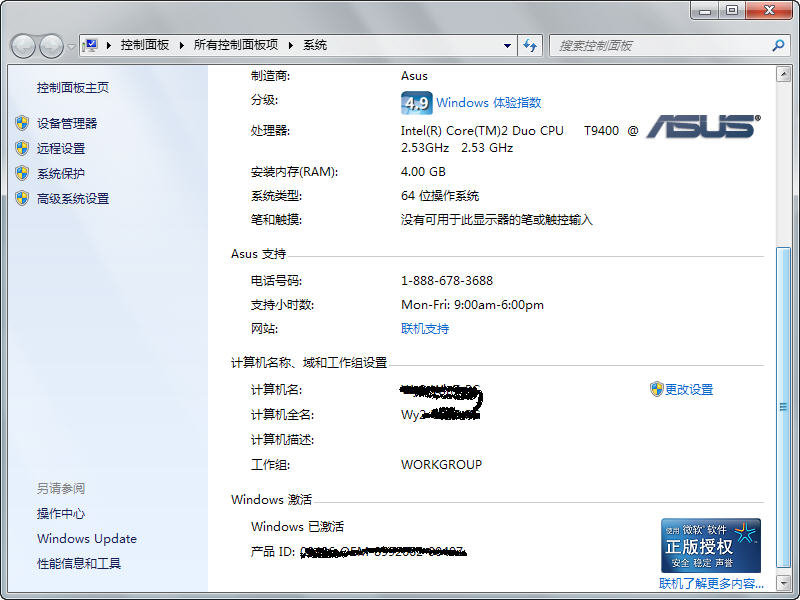This screenshot has width=800, height=600.
Task: Open 联机了解更多内容 link
Action: [x=711, y=583]
